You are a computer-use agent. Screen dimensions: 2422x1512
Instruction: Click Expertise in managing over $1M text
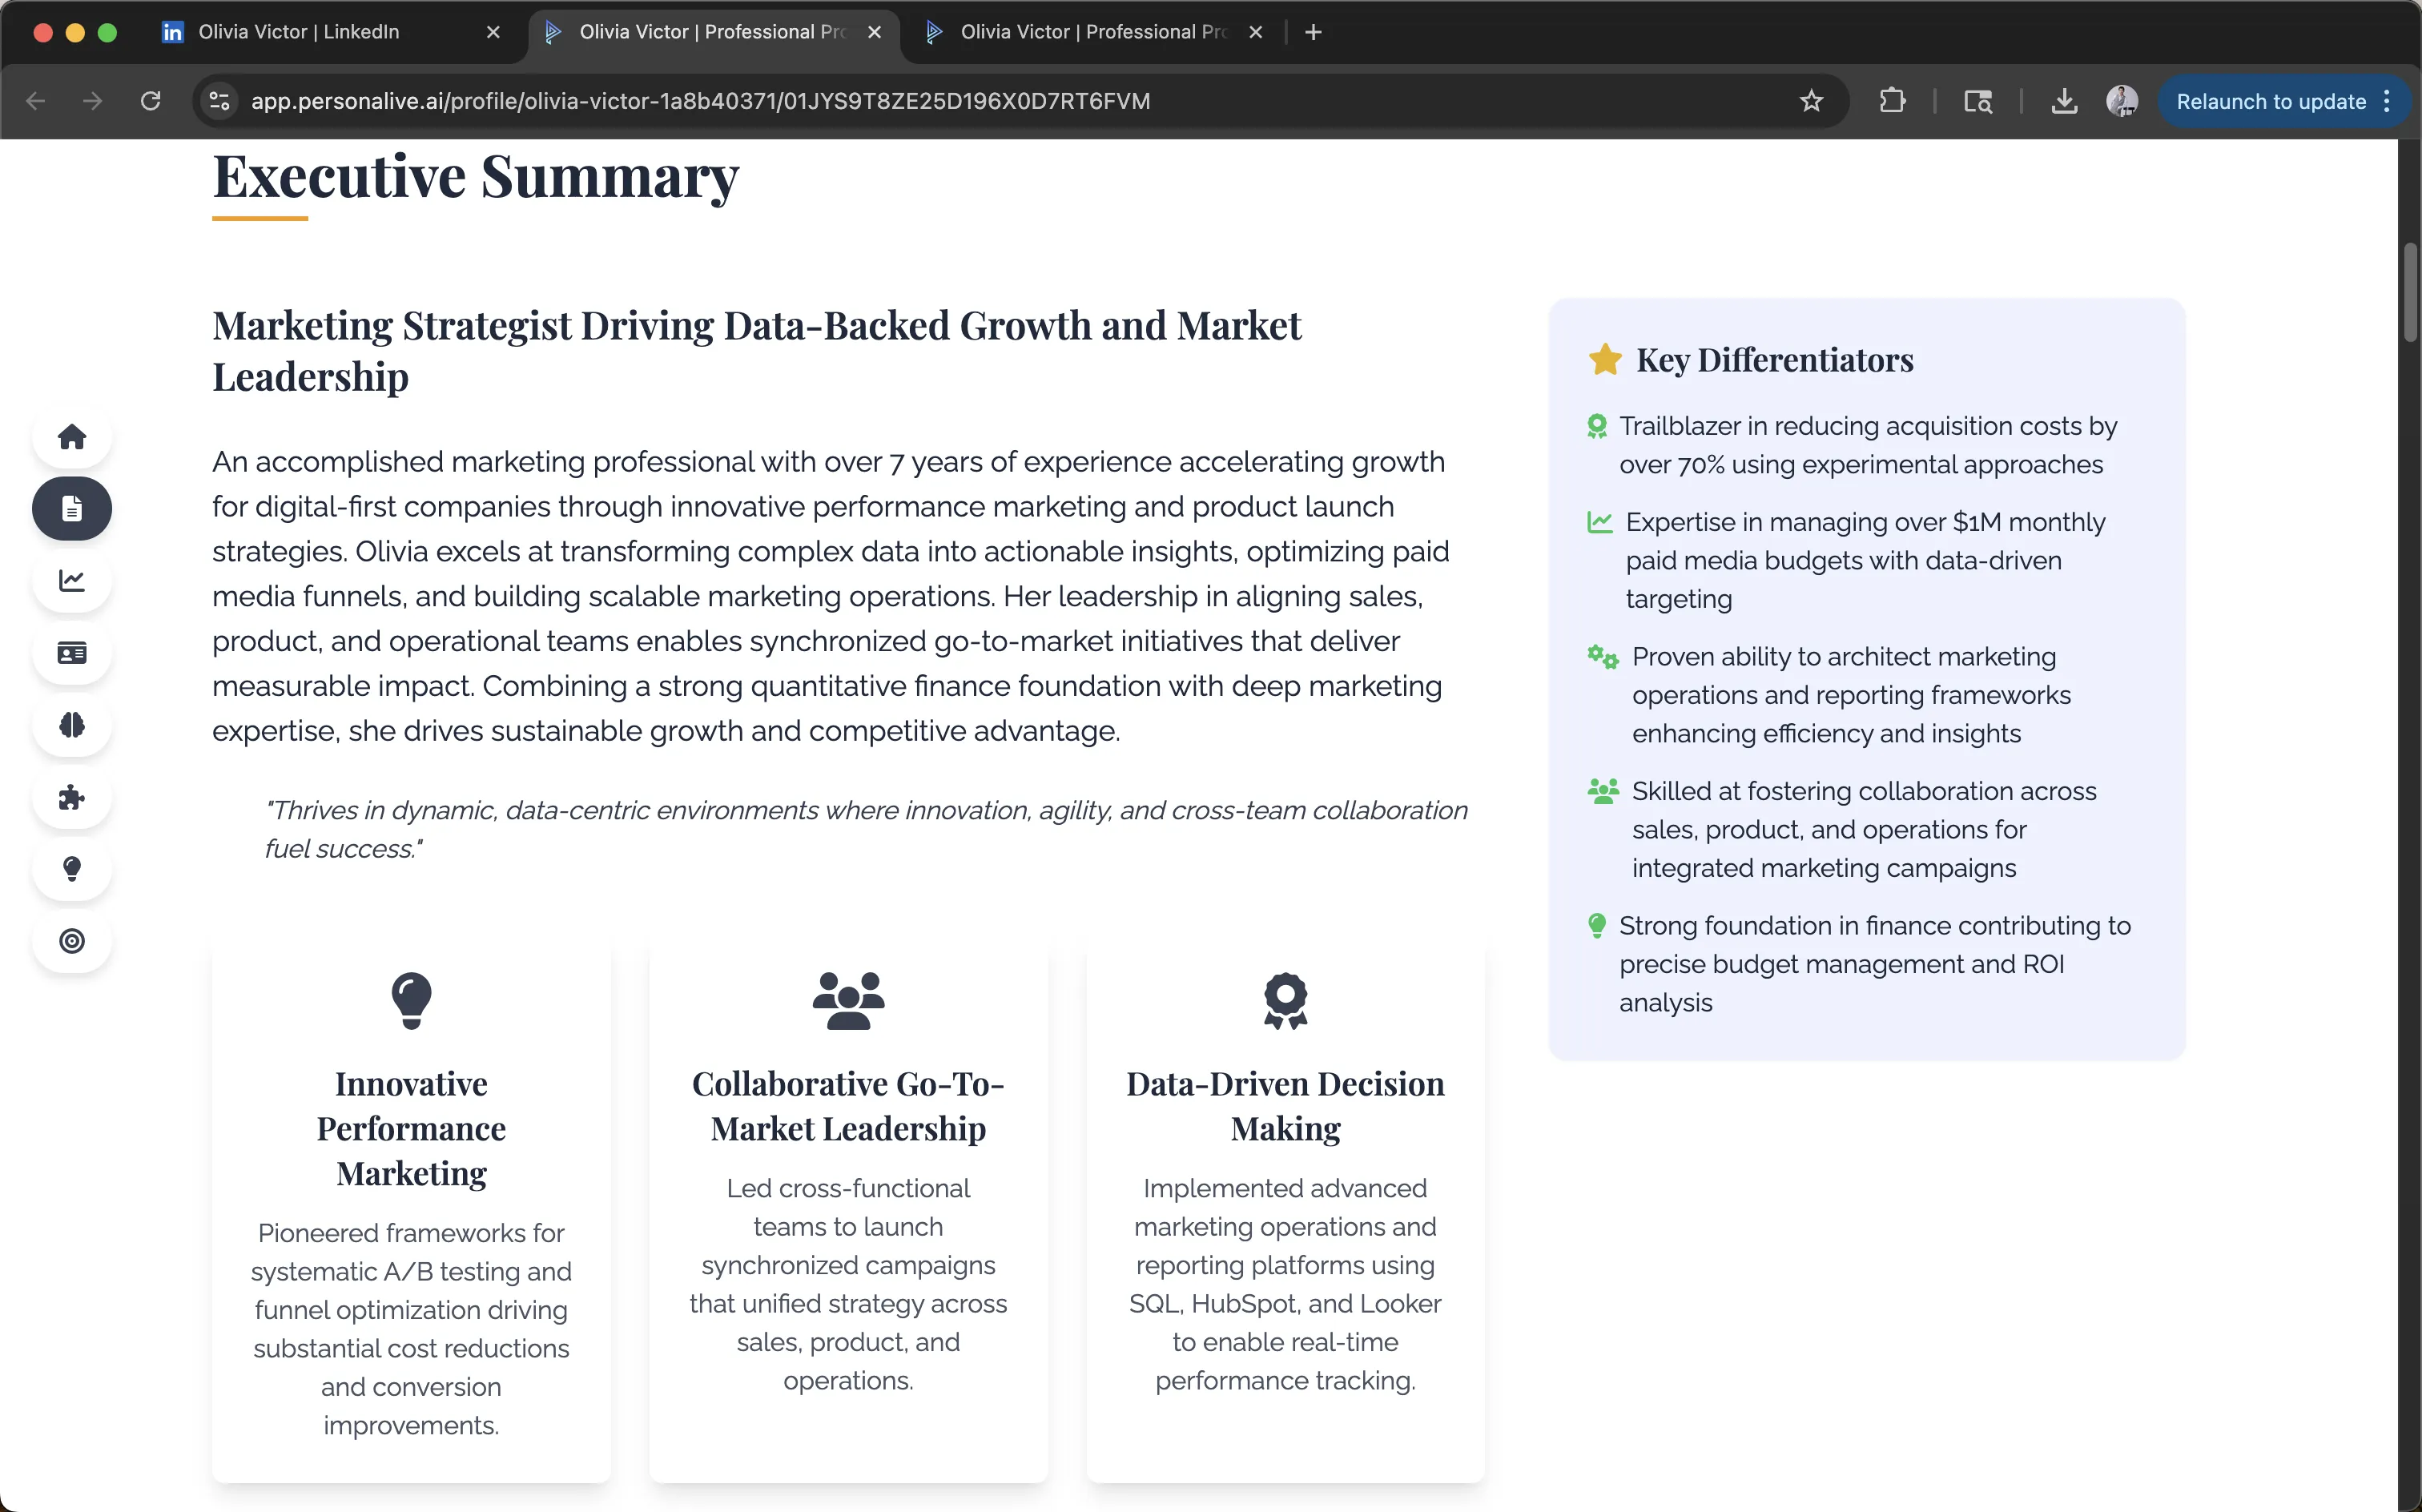pos(1865,560)
